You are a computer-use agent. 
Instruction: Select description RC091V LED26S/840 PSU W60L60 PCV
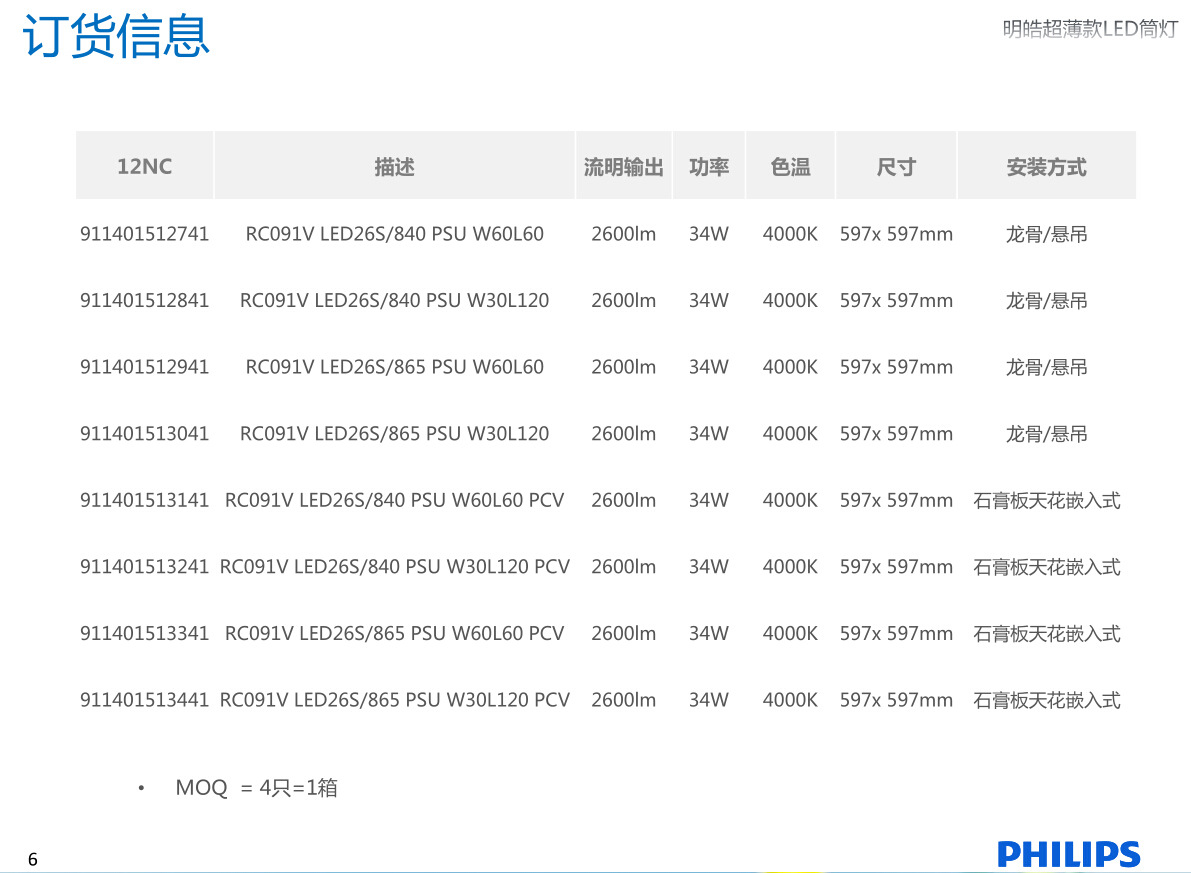pos(394,501)
